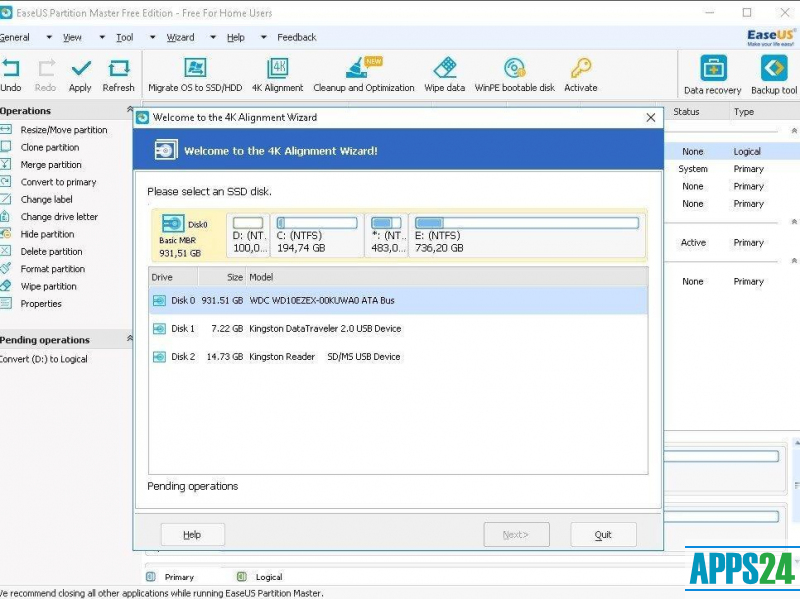This screenshot has height=599, width=800.
Task: Select the E: (NTFS) 736,20 GB partition
Action: pos(527,235)
